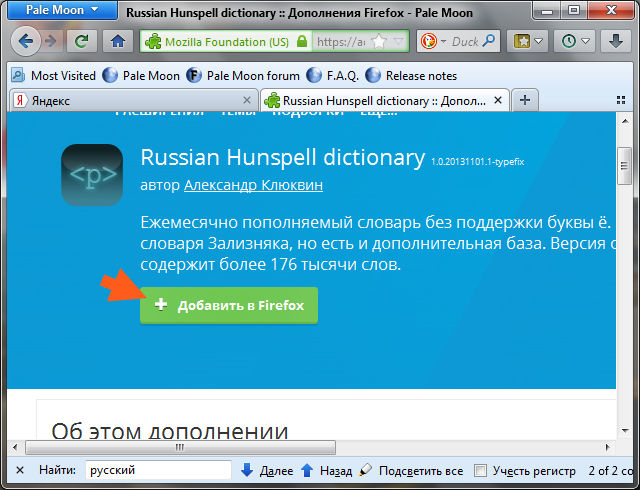Open the Pale Moon application menu
The image size is (640, 490).
(x=62, y=10)
